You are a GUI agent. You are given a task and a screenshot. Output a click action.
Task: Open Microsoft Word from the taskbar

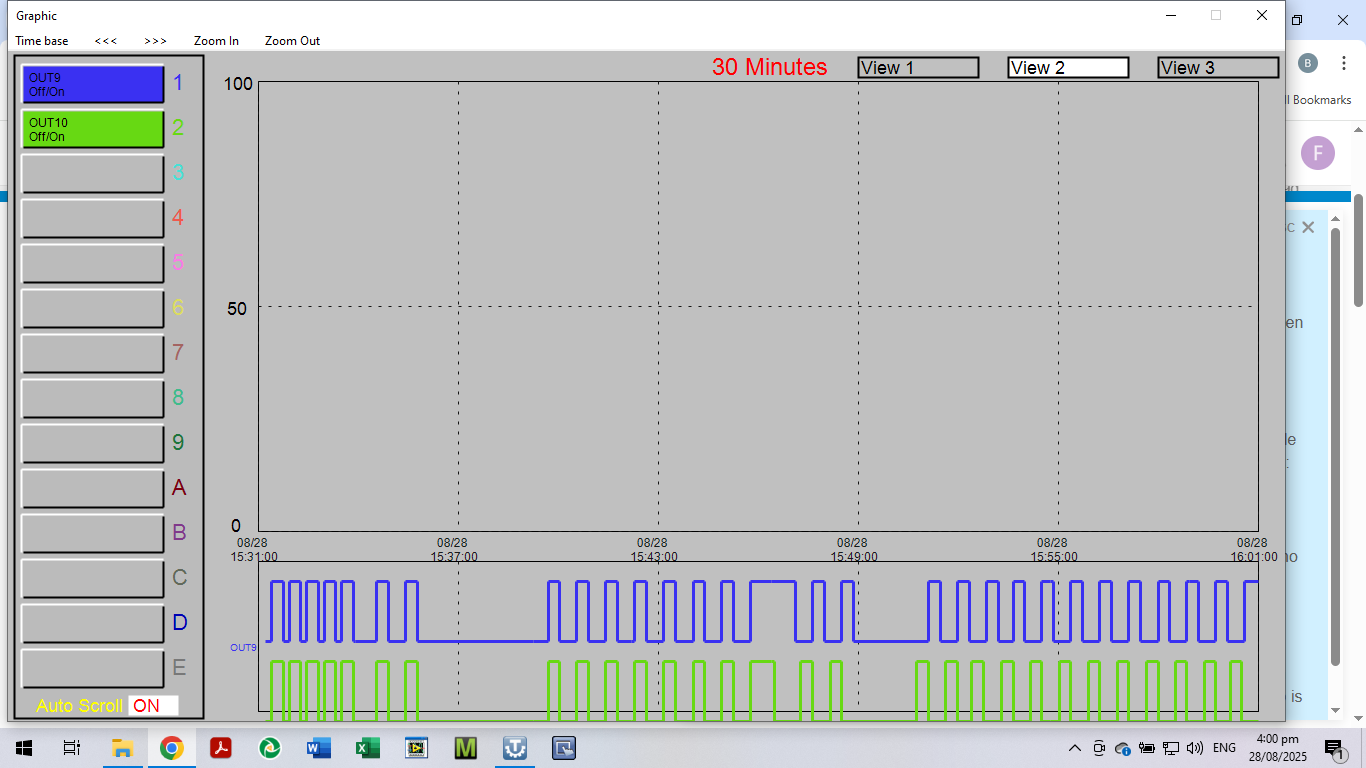(x=318, y=748)
